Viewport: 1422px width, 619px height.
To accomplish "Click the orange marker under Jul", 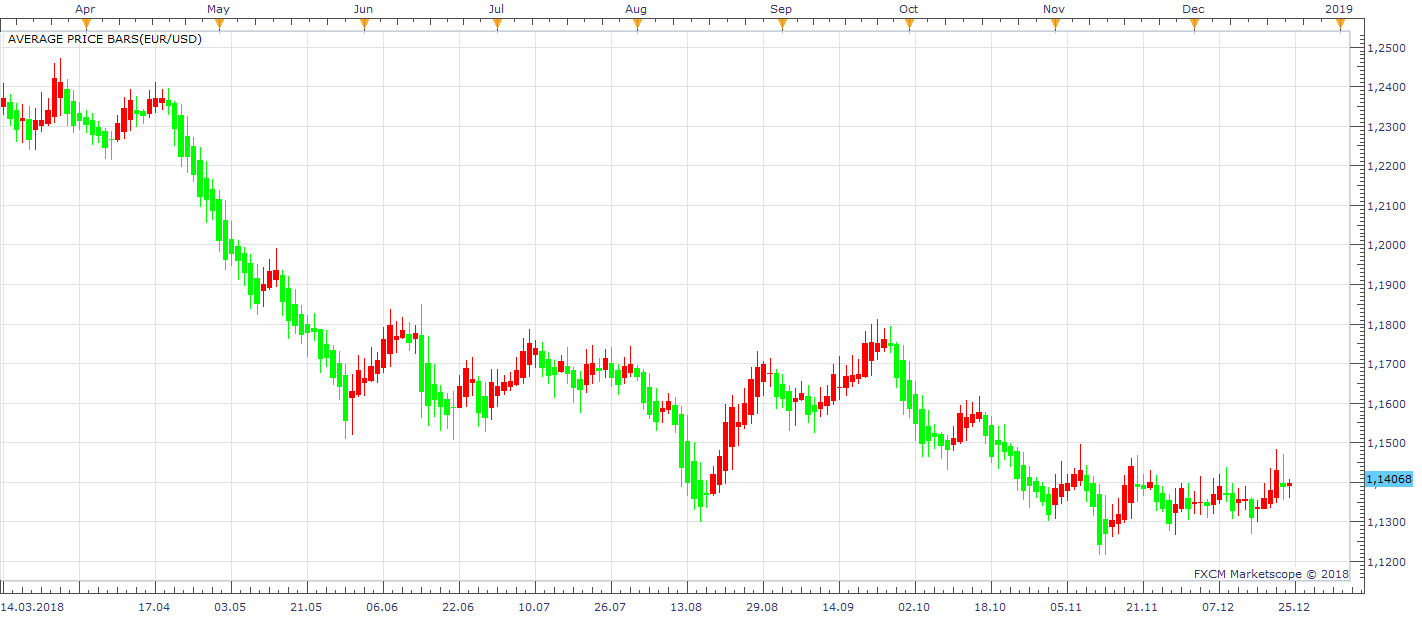I will pyautogui.click(x=496, y=25).
